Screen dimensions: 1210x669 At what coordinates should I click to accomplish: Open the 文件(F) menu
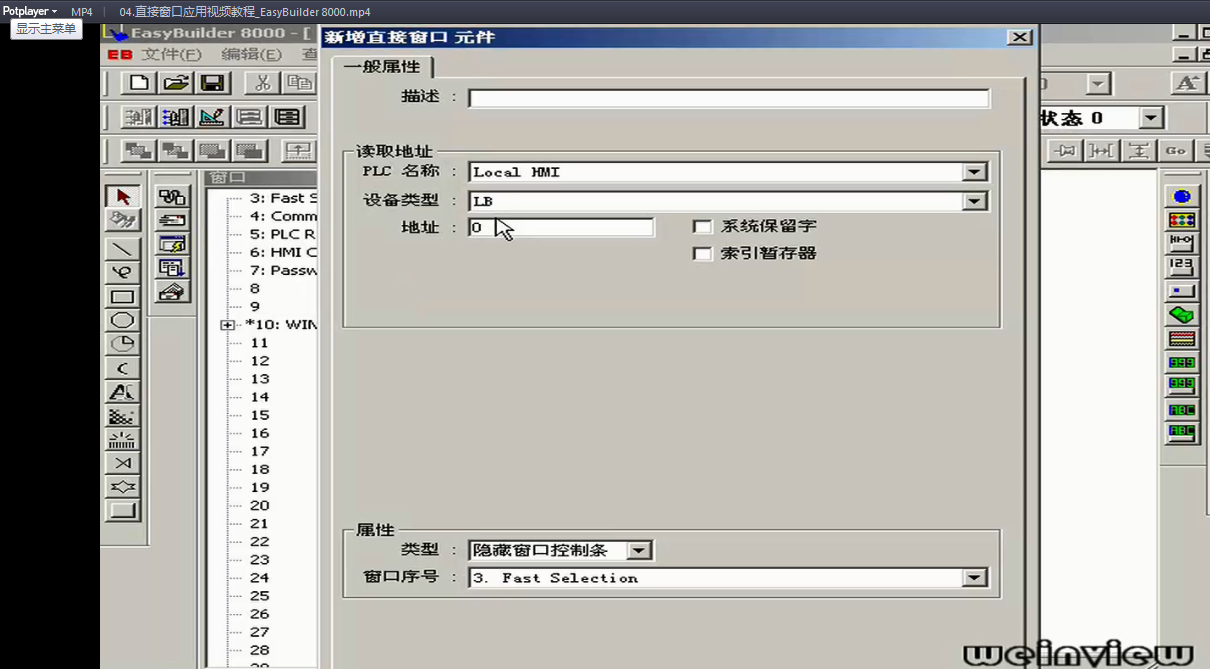tap(171, 55)
